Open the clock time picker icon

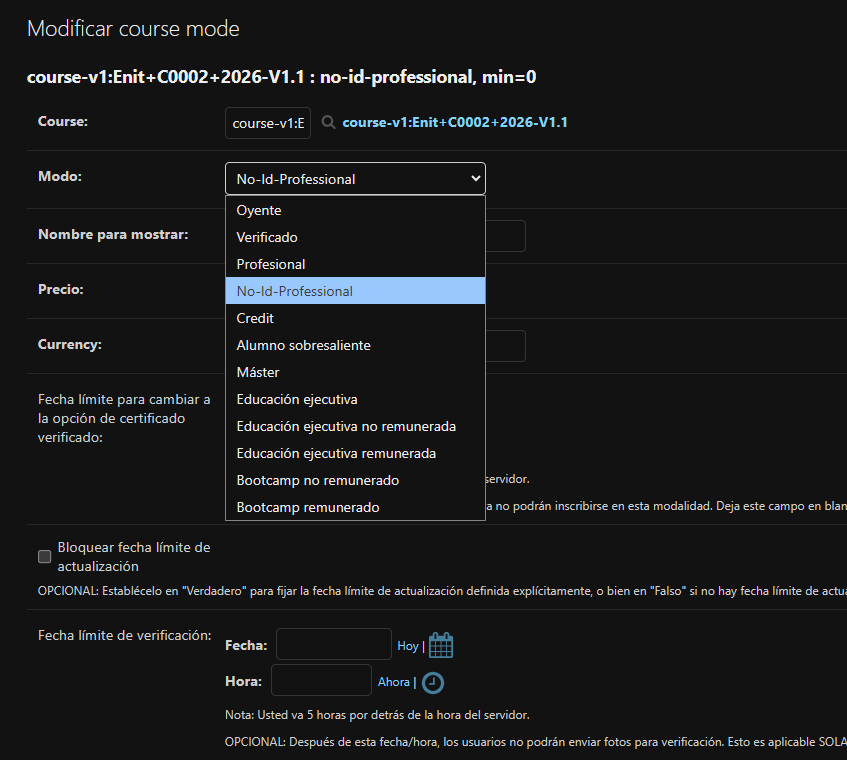432,682
